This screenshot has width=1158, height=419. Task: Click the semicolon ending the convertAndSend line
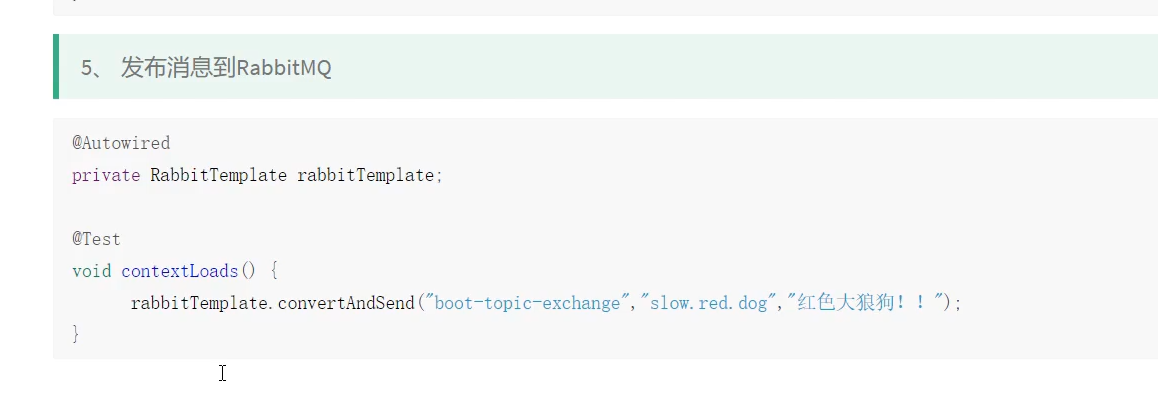(958, 303)
